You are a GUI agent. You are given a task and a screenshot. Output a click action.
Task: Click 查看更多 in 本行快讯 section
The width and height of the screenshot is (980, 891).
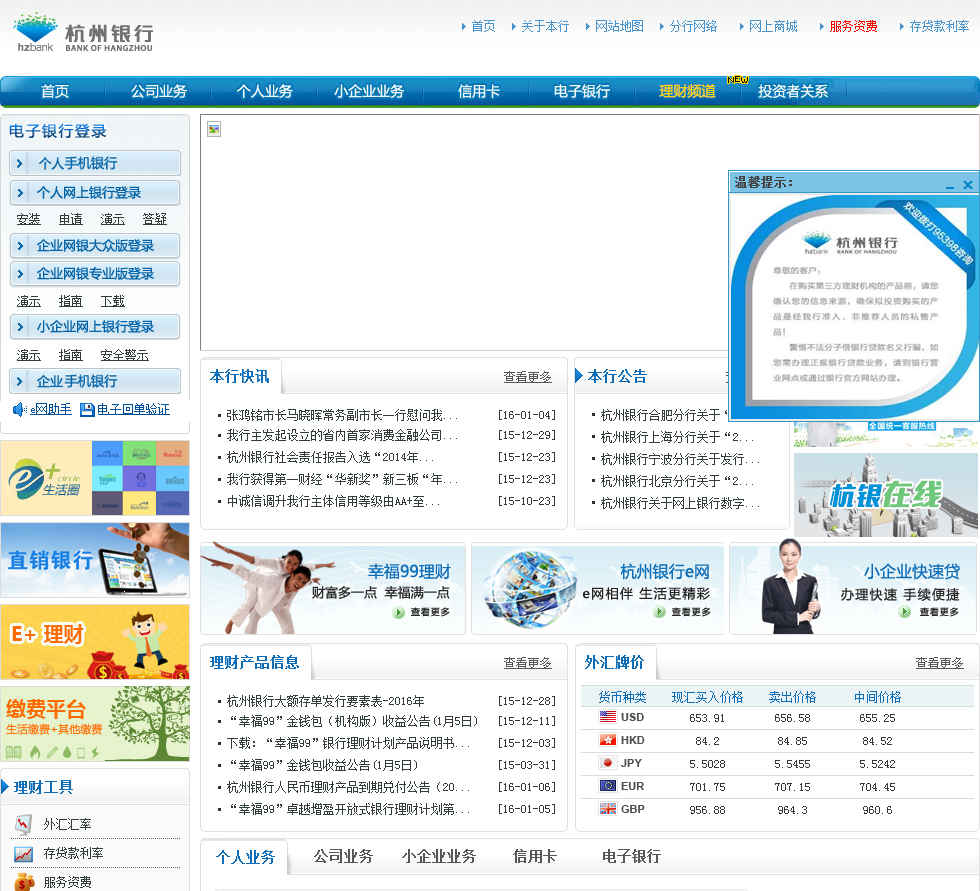(x=528, y=377)
